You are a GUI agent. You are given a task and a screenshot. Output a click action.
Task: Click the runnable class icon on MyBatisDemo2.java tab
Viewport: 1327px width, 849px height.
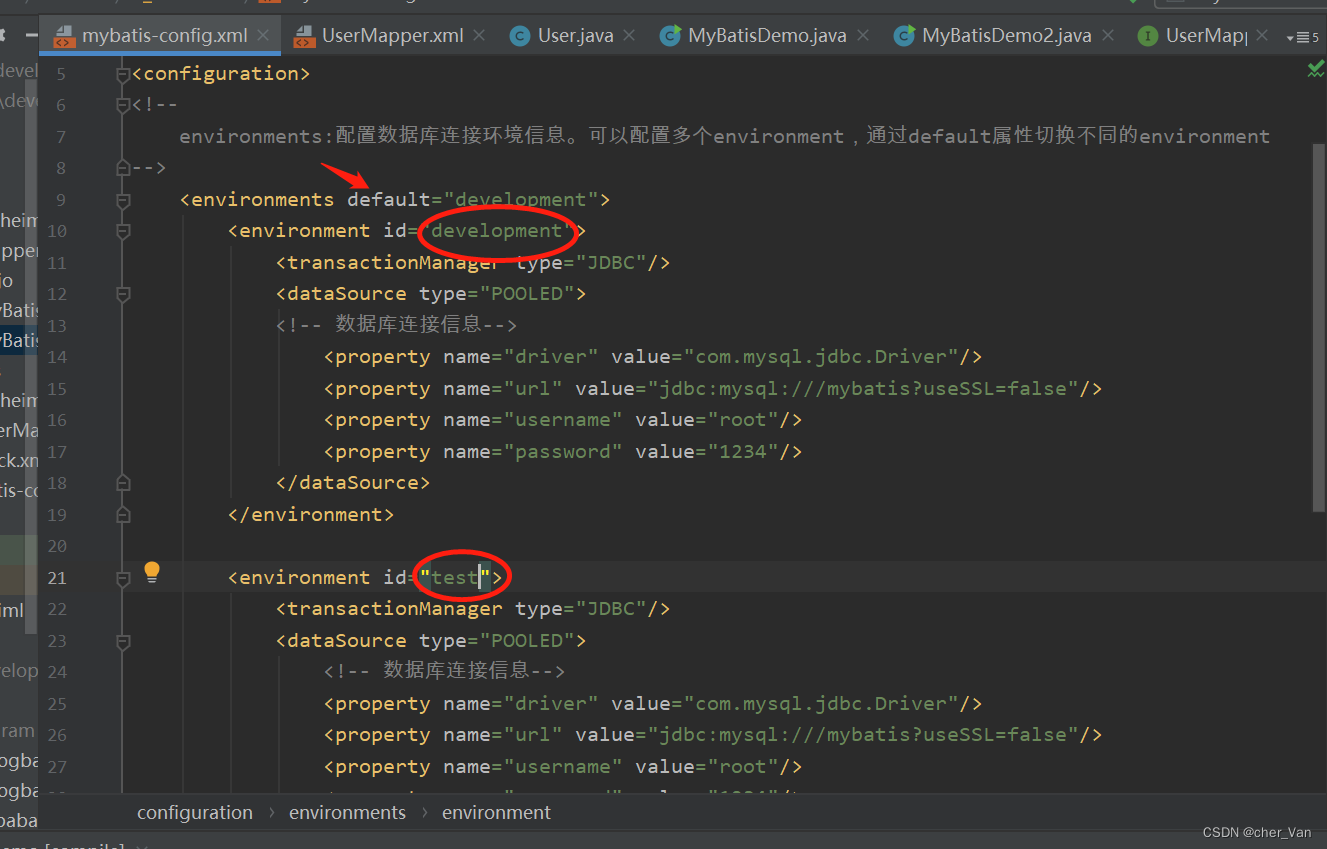[x=904, y=37]
